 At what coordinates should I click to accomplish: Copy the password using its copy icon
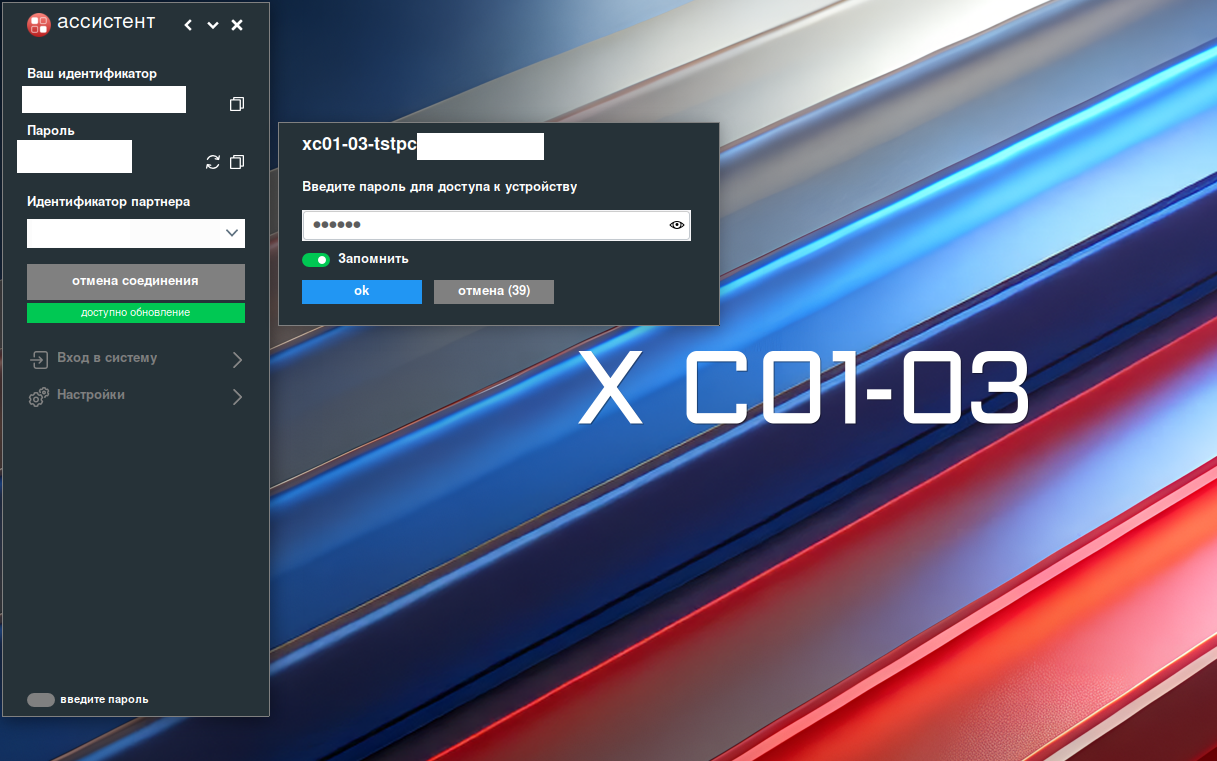tap(237, 162)
